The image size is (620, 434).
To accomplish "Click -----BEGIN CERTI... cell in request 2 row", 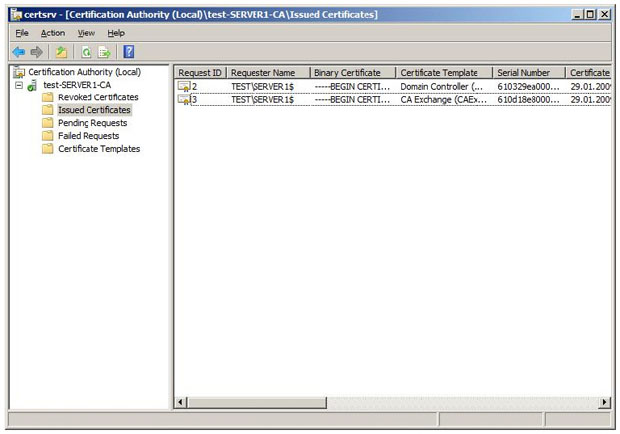I will tap(352, 87).
